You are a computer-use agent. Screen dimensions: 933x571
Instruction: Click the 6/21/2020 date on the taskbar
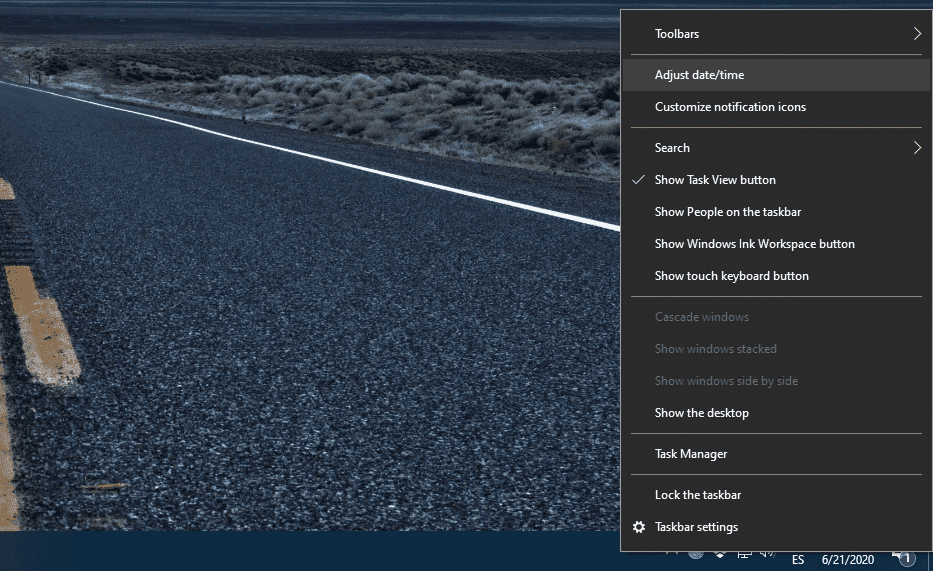click(x=848, y=560)
